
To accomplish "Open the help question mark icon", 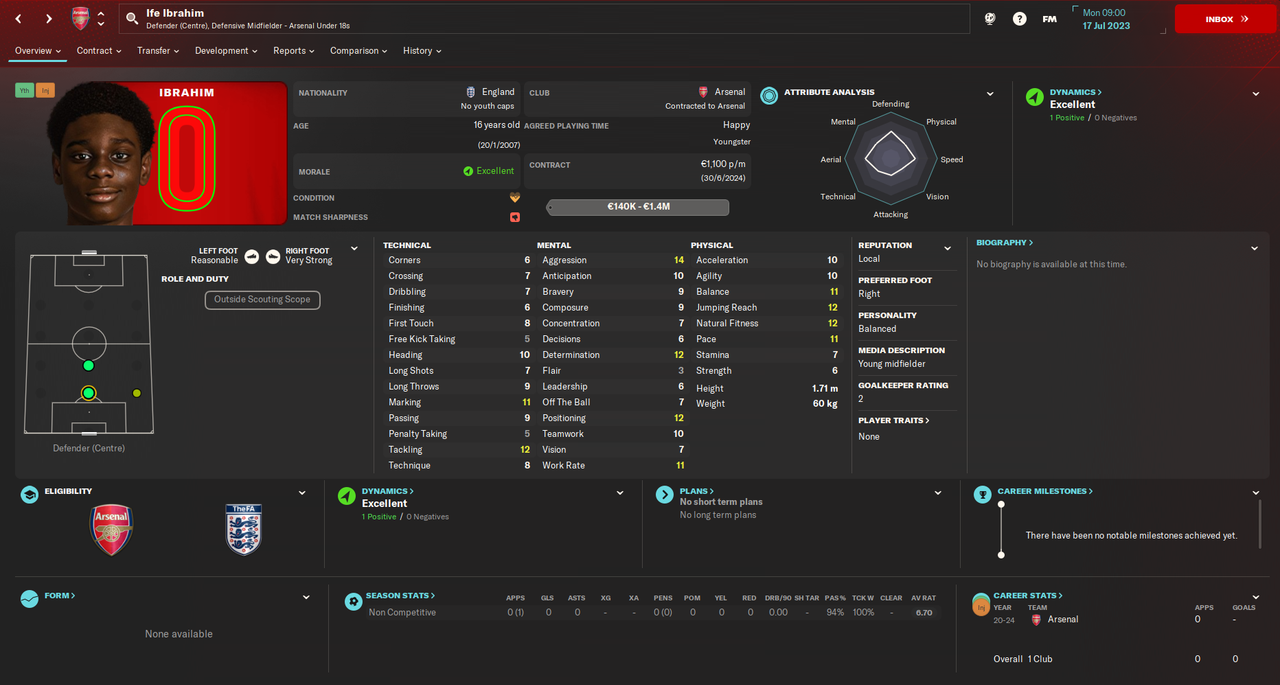I will tap(1019, 19).
